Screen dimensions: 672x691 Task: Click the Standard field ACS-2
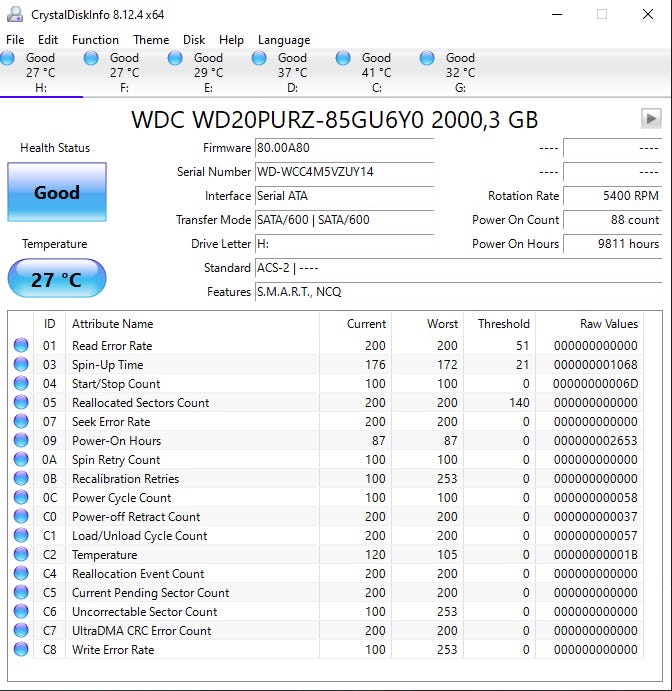[x=459, y=267]
